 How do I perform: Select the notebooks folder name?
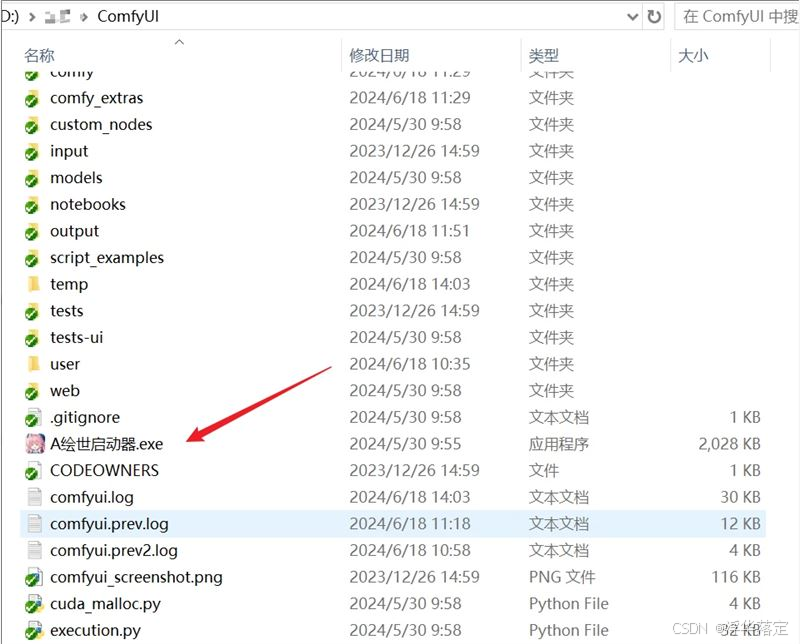coord(88,205)
